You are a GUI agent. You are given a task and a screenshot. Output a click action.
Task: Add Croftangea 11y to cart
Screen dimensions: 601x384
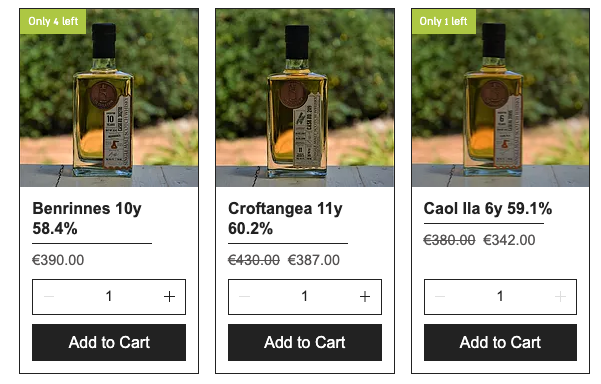click(x=305, y=342)
